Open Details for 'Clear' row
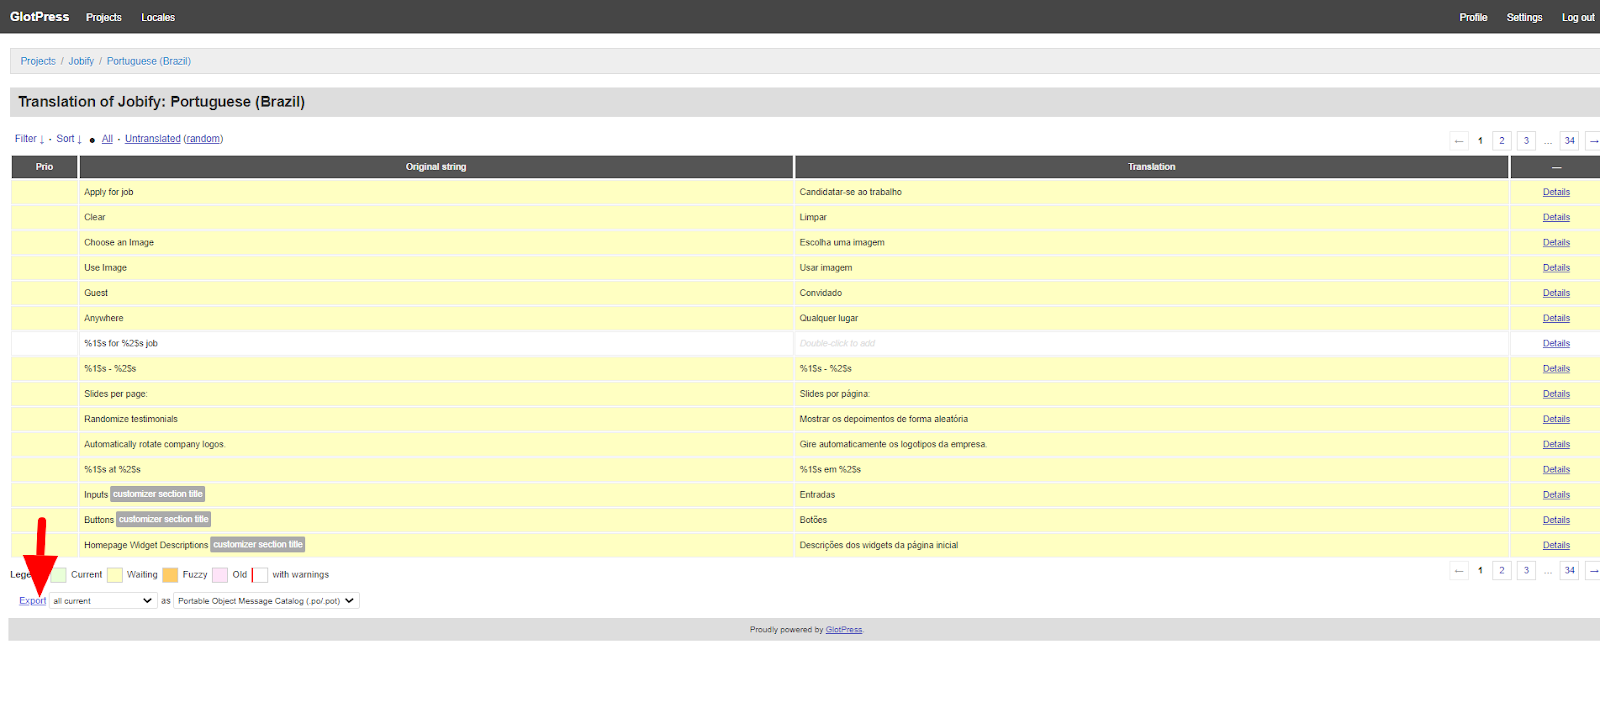The width and height of the screenshot is (1600, 708). [x=1556, y=217]
